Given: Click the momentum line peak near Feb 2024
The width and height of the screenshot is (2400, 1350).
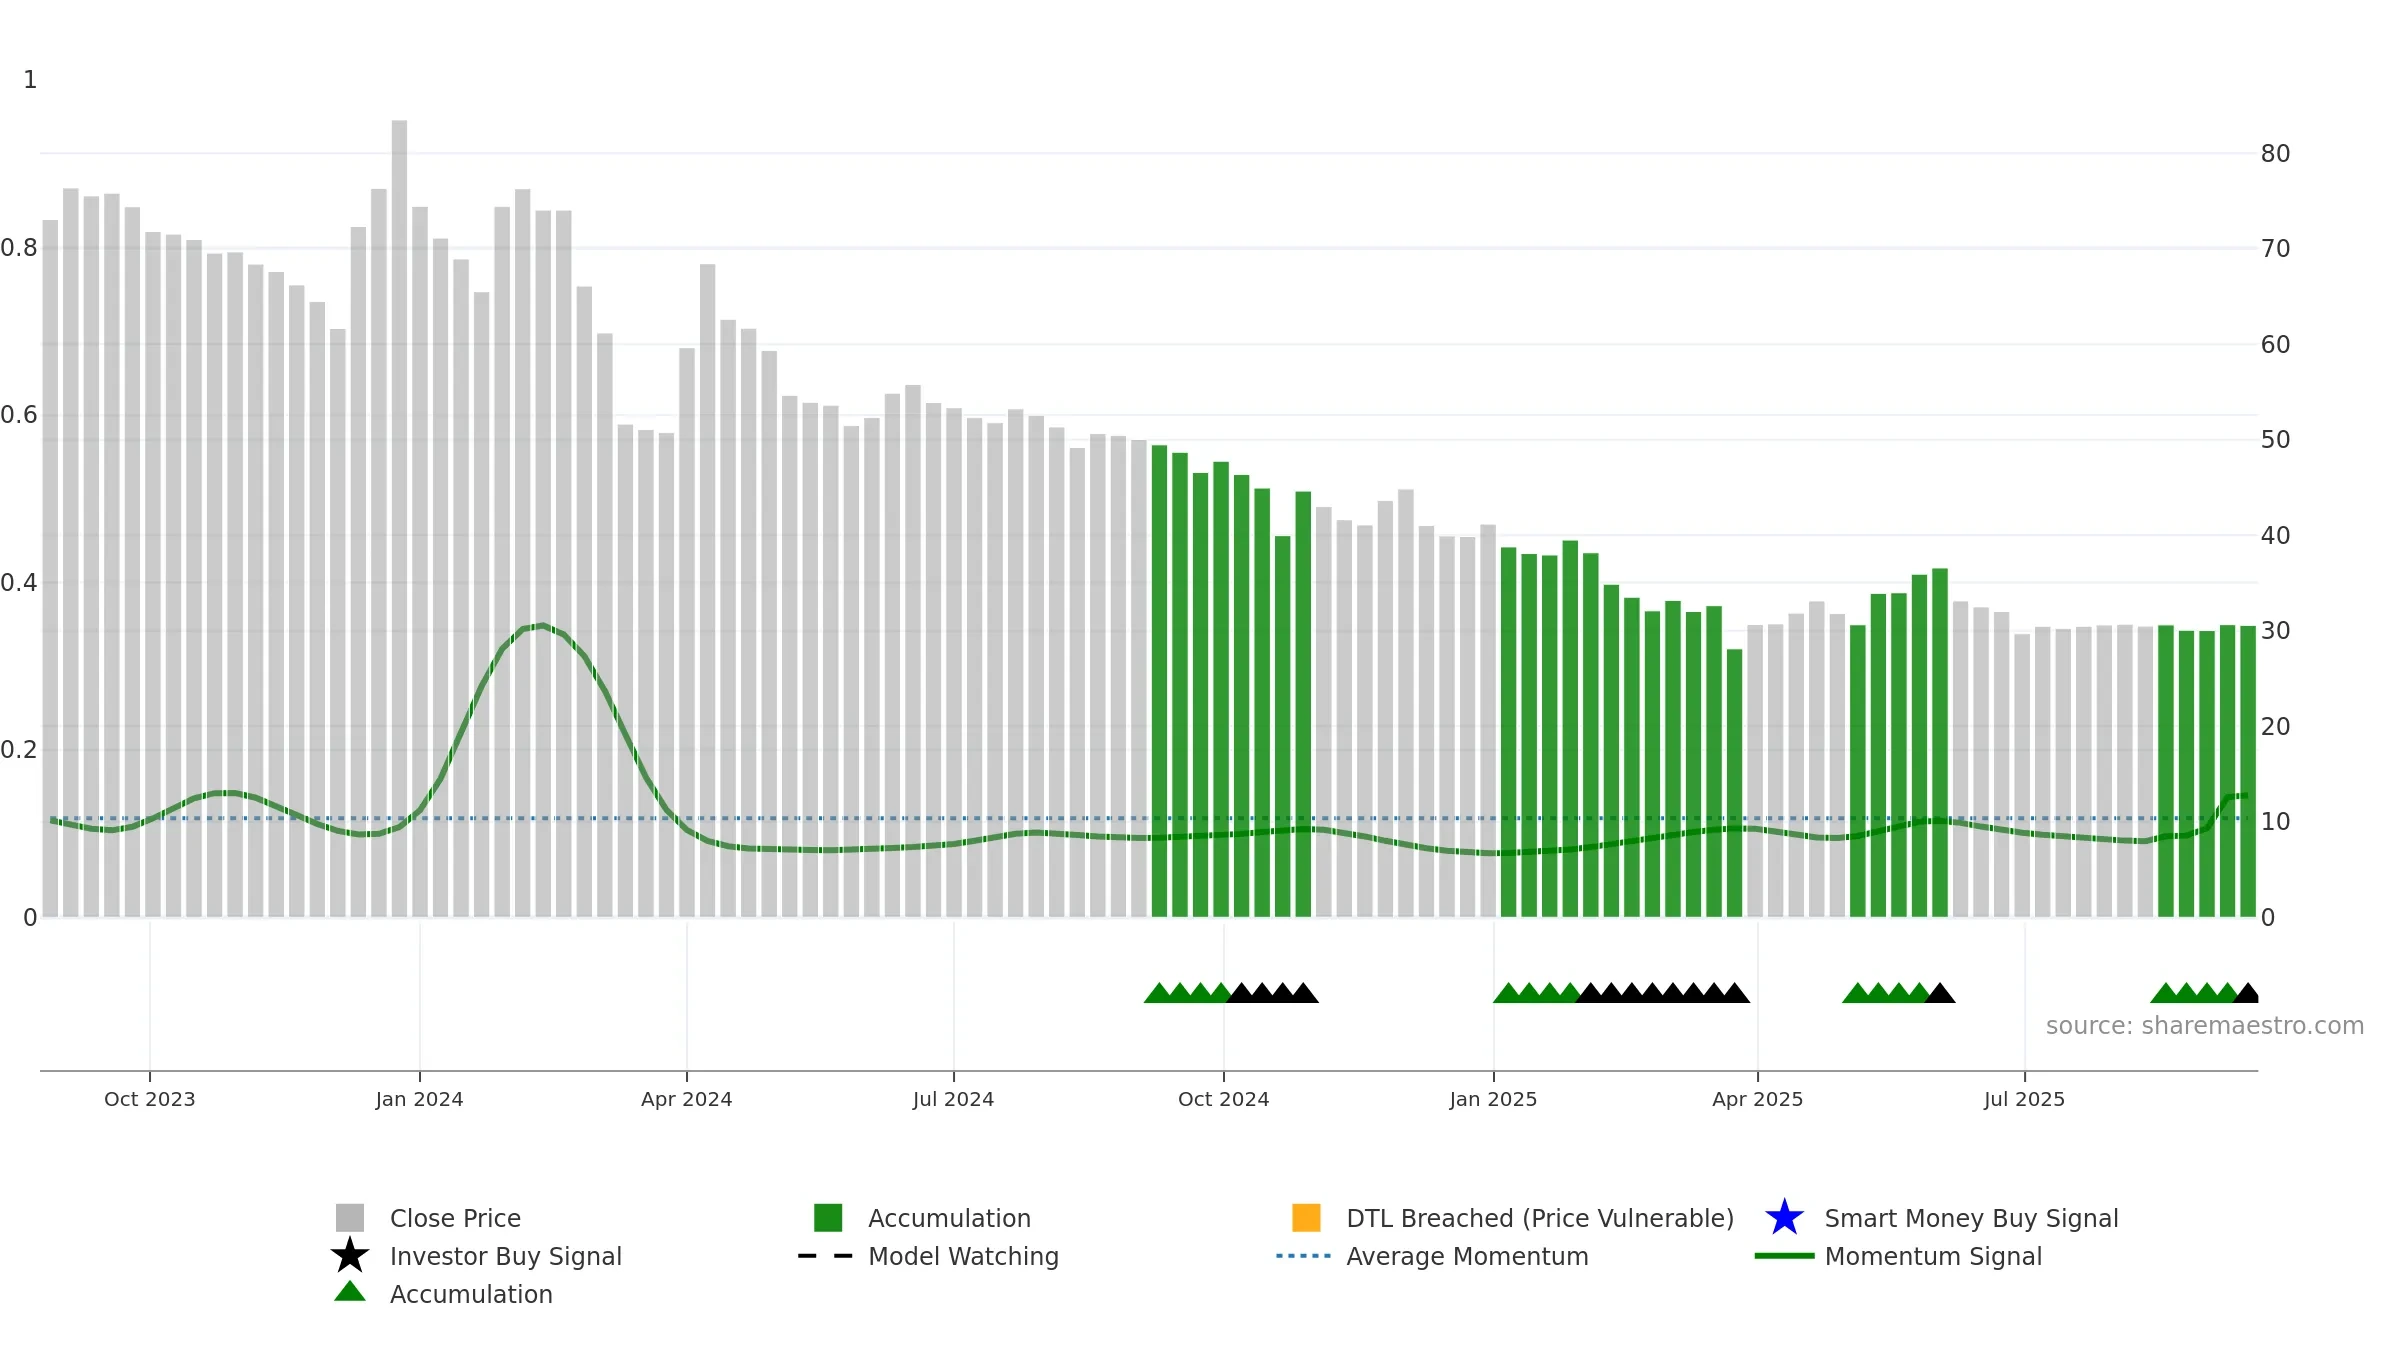Looking at the screenshot, I should [541, 626].
